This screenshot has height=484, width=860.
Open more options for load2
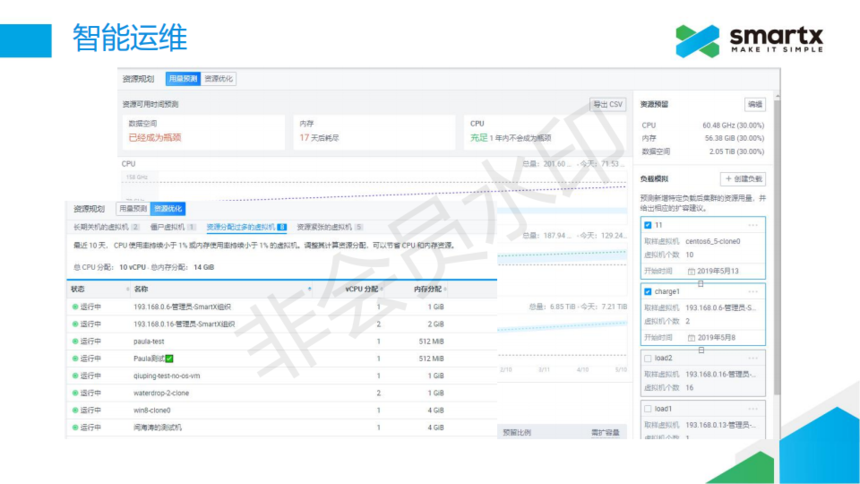[753, 358]
